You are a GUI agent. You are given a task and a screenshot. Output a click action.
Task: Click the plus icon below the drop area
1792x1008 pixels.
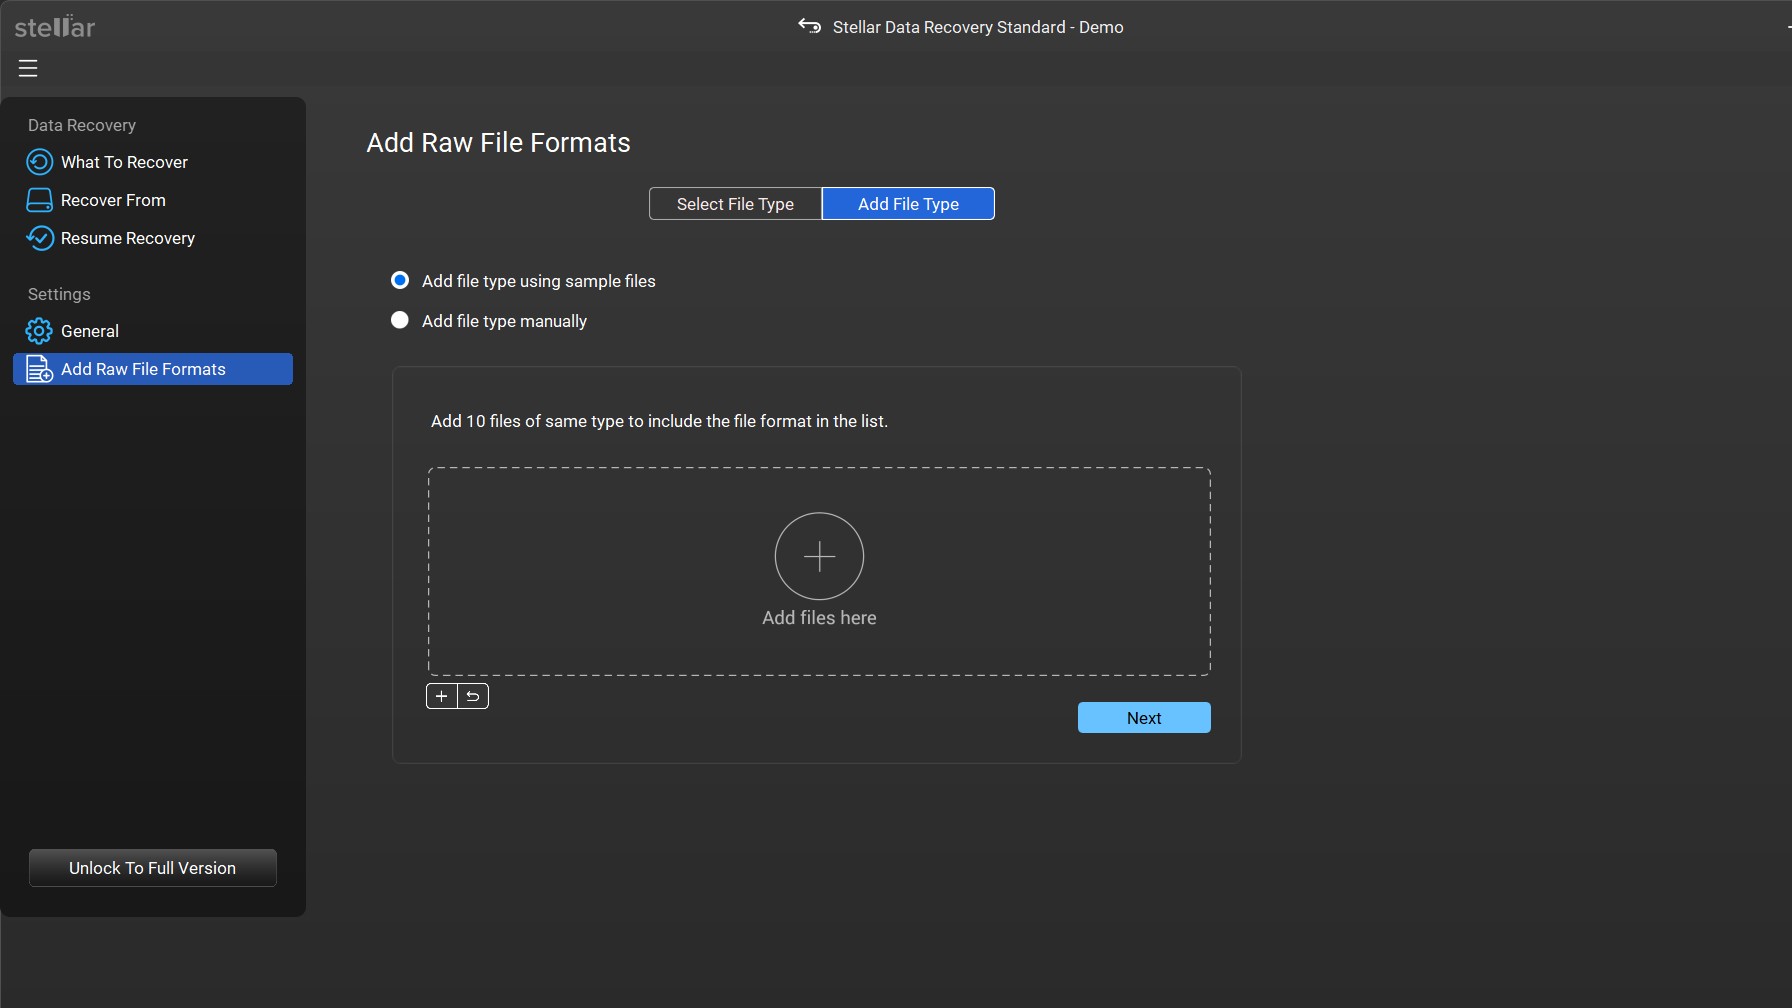click(441, 696)
